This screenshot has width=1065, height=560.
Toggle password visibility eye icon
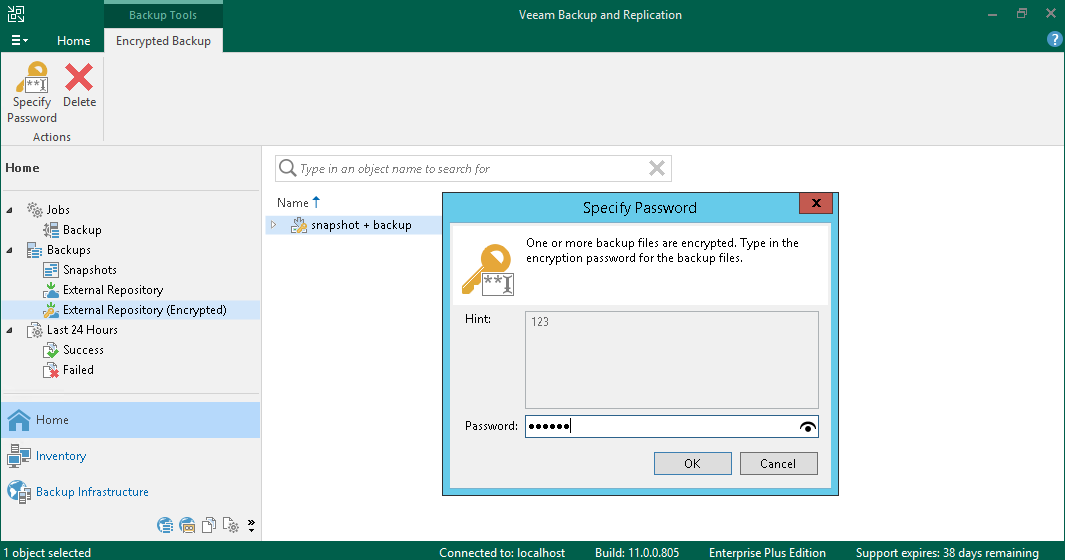pos(808,427)
